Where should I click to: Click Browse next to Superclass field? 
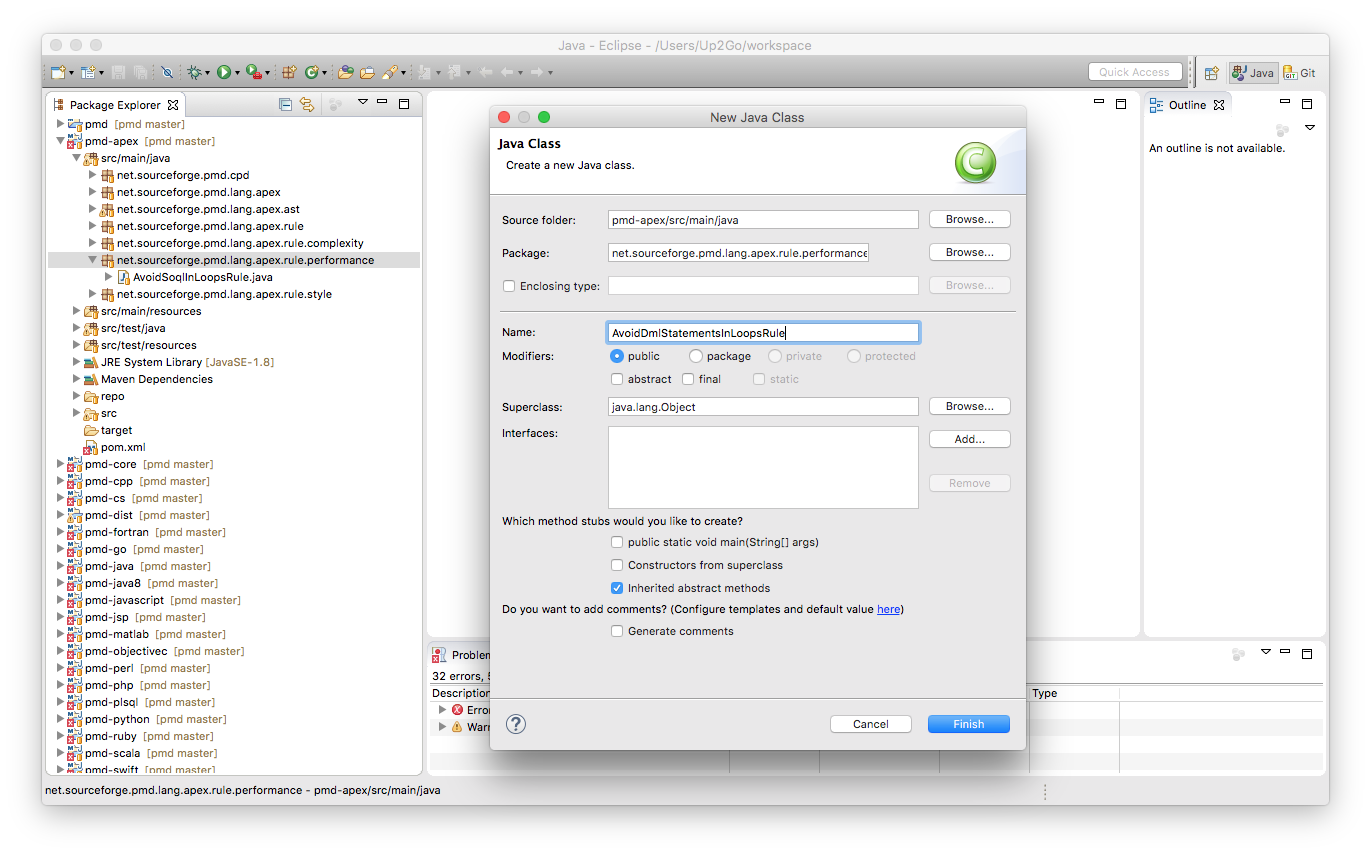(969, 406)
